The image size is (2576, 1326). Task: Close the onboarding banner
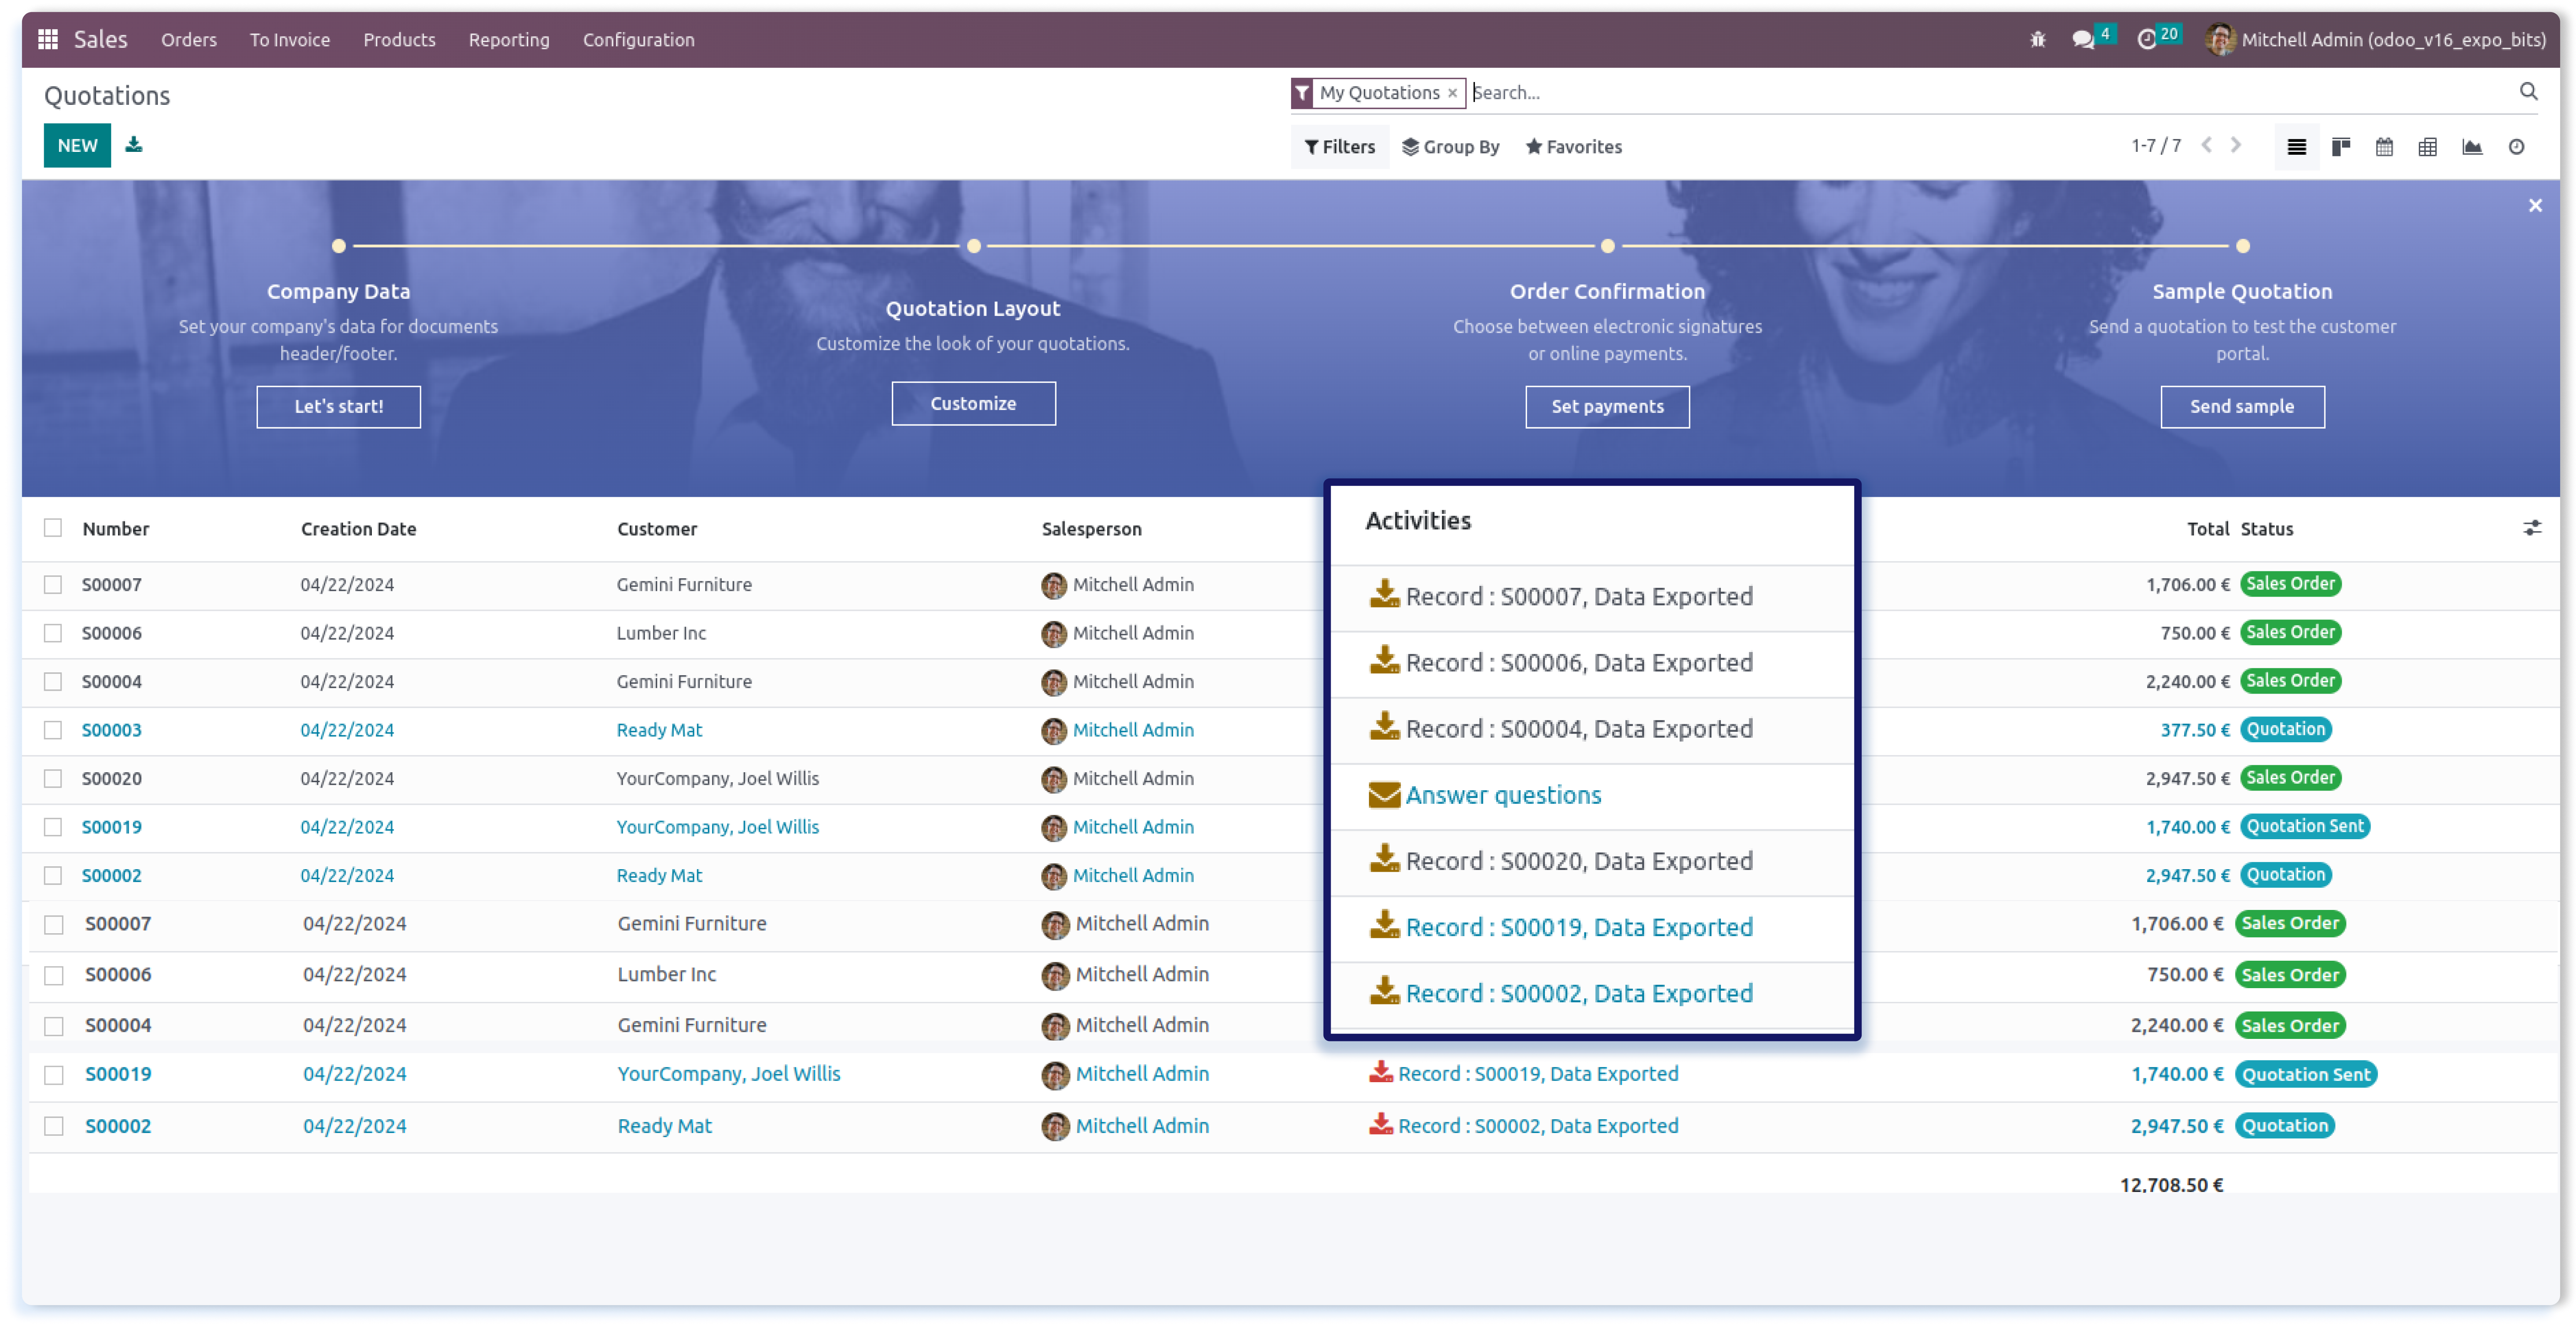click(2535, 205)
